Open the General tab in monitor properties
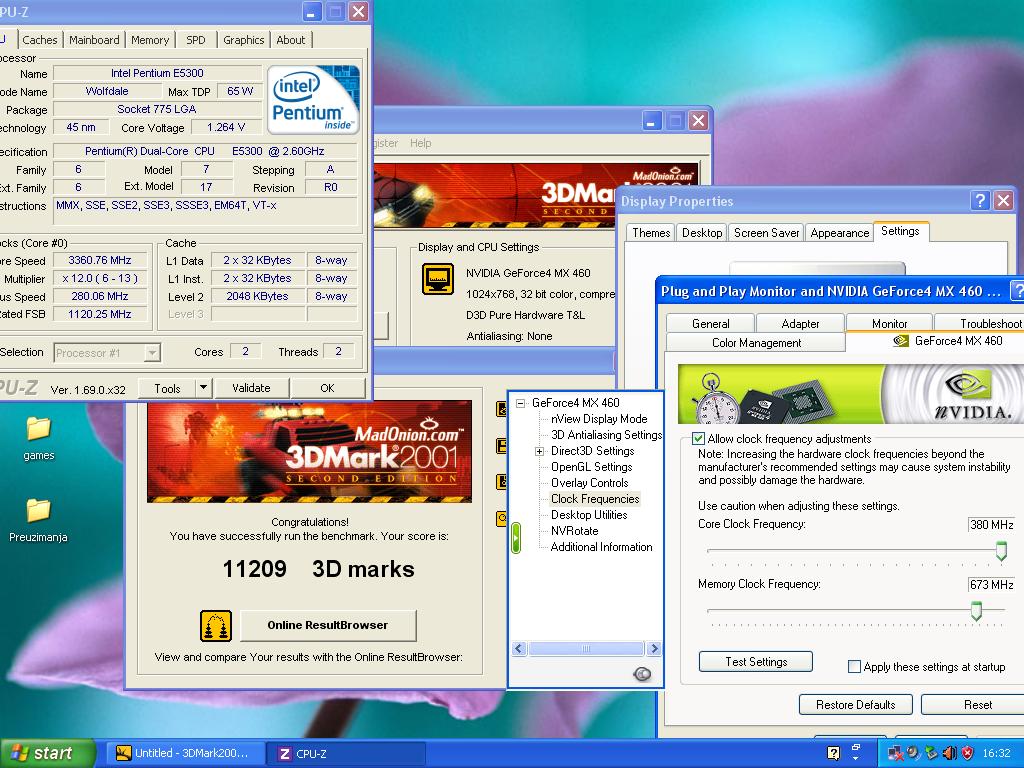 [711, 323]
